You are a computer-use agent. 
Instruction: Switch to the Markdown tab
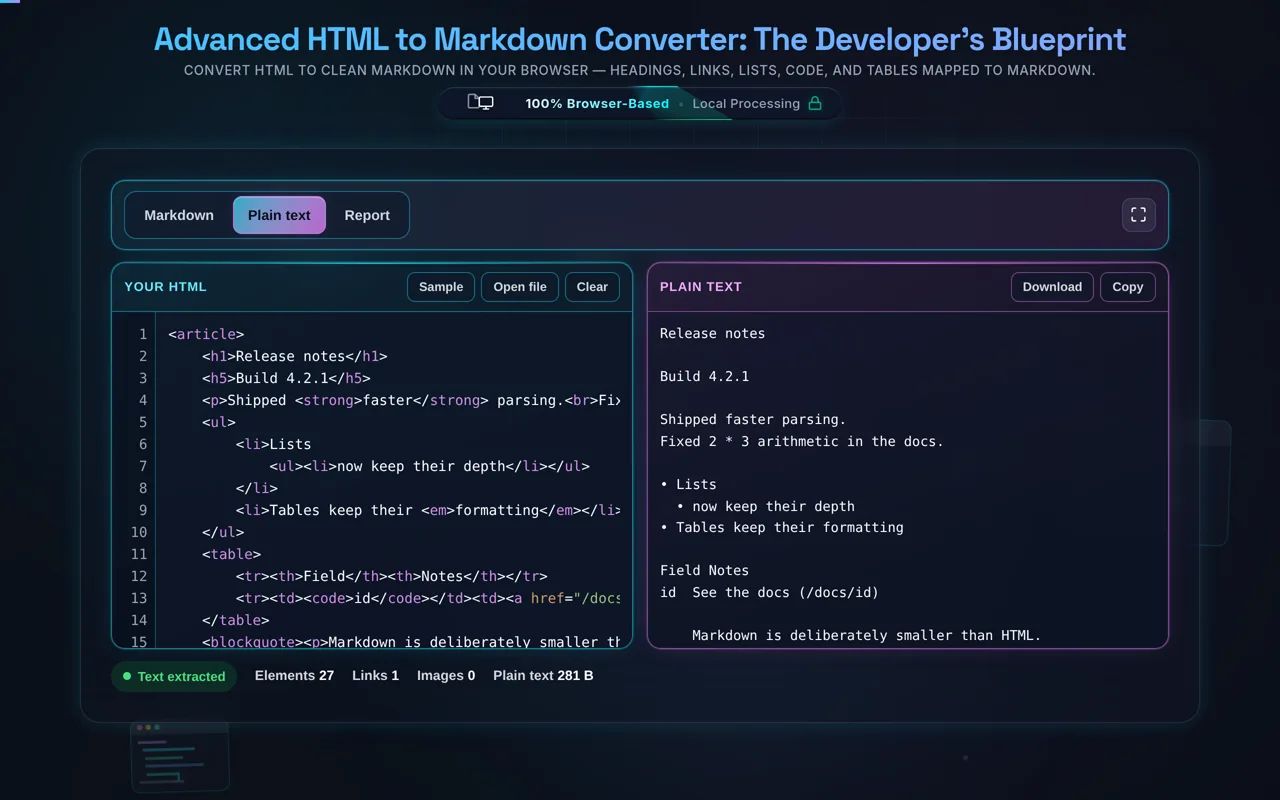[179, 215]
